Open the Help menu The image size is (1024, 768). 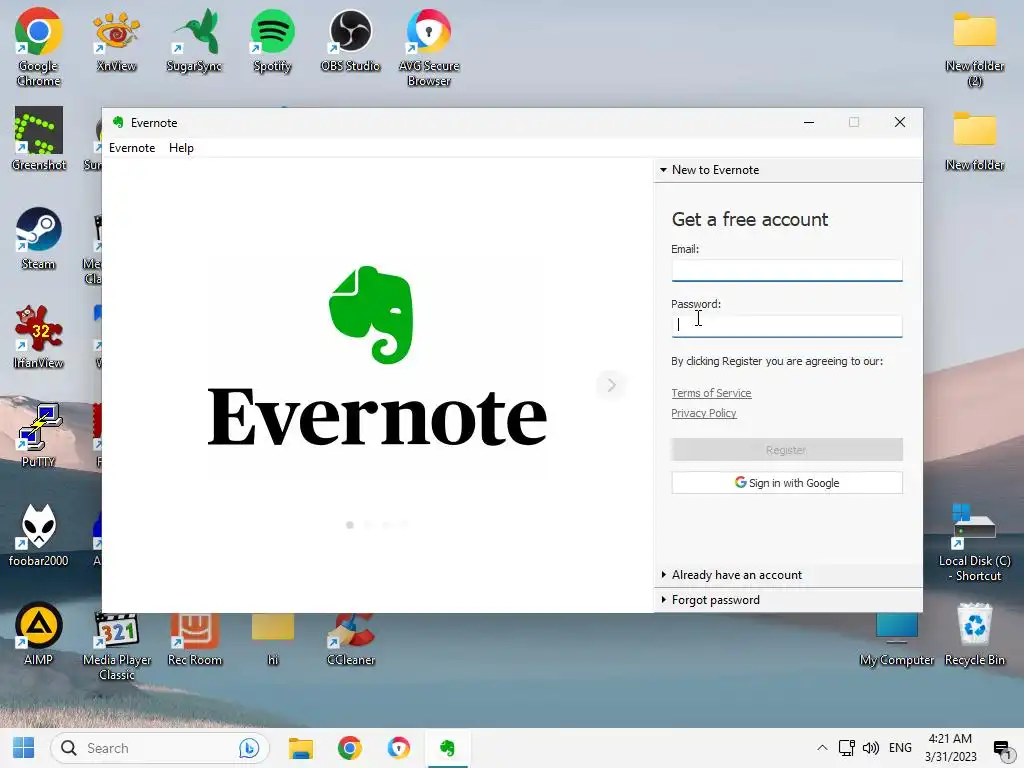[181, 148]
